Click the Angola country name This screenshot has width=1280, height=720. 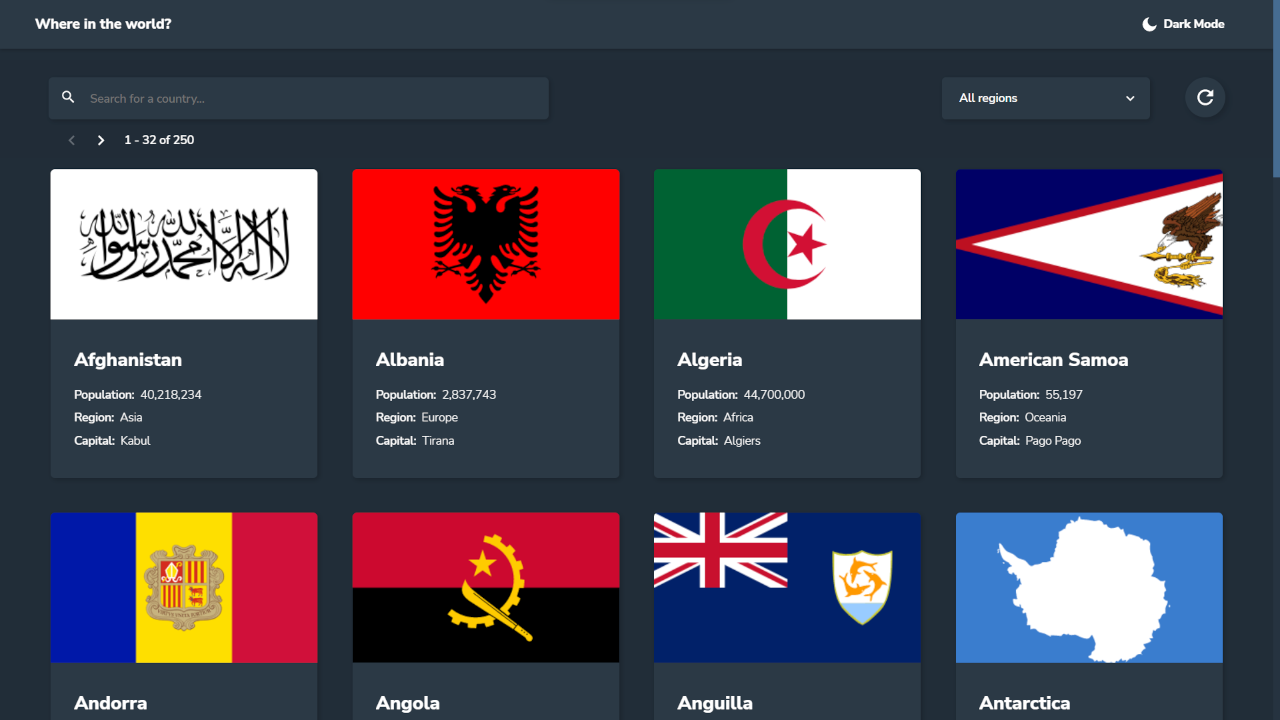tap(408, 703)
